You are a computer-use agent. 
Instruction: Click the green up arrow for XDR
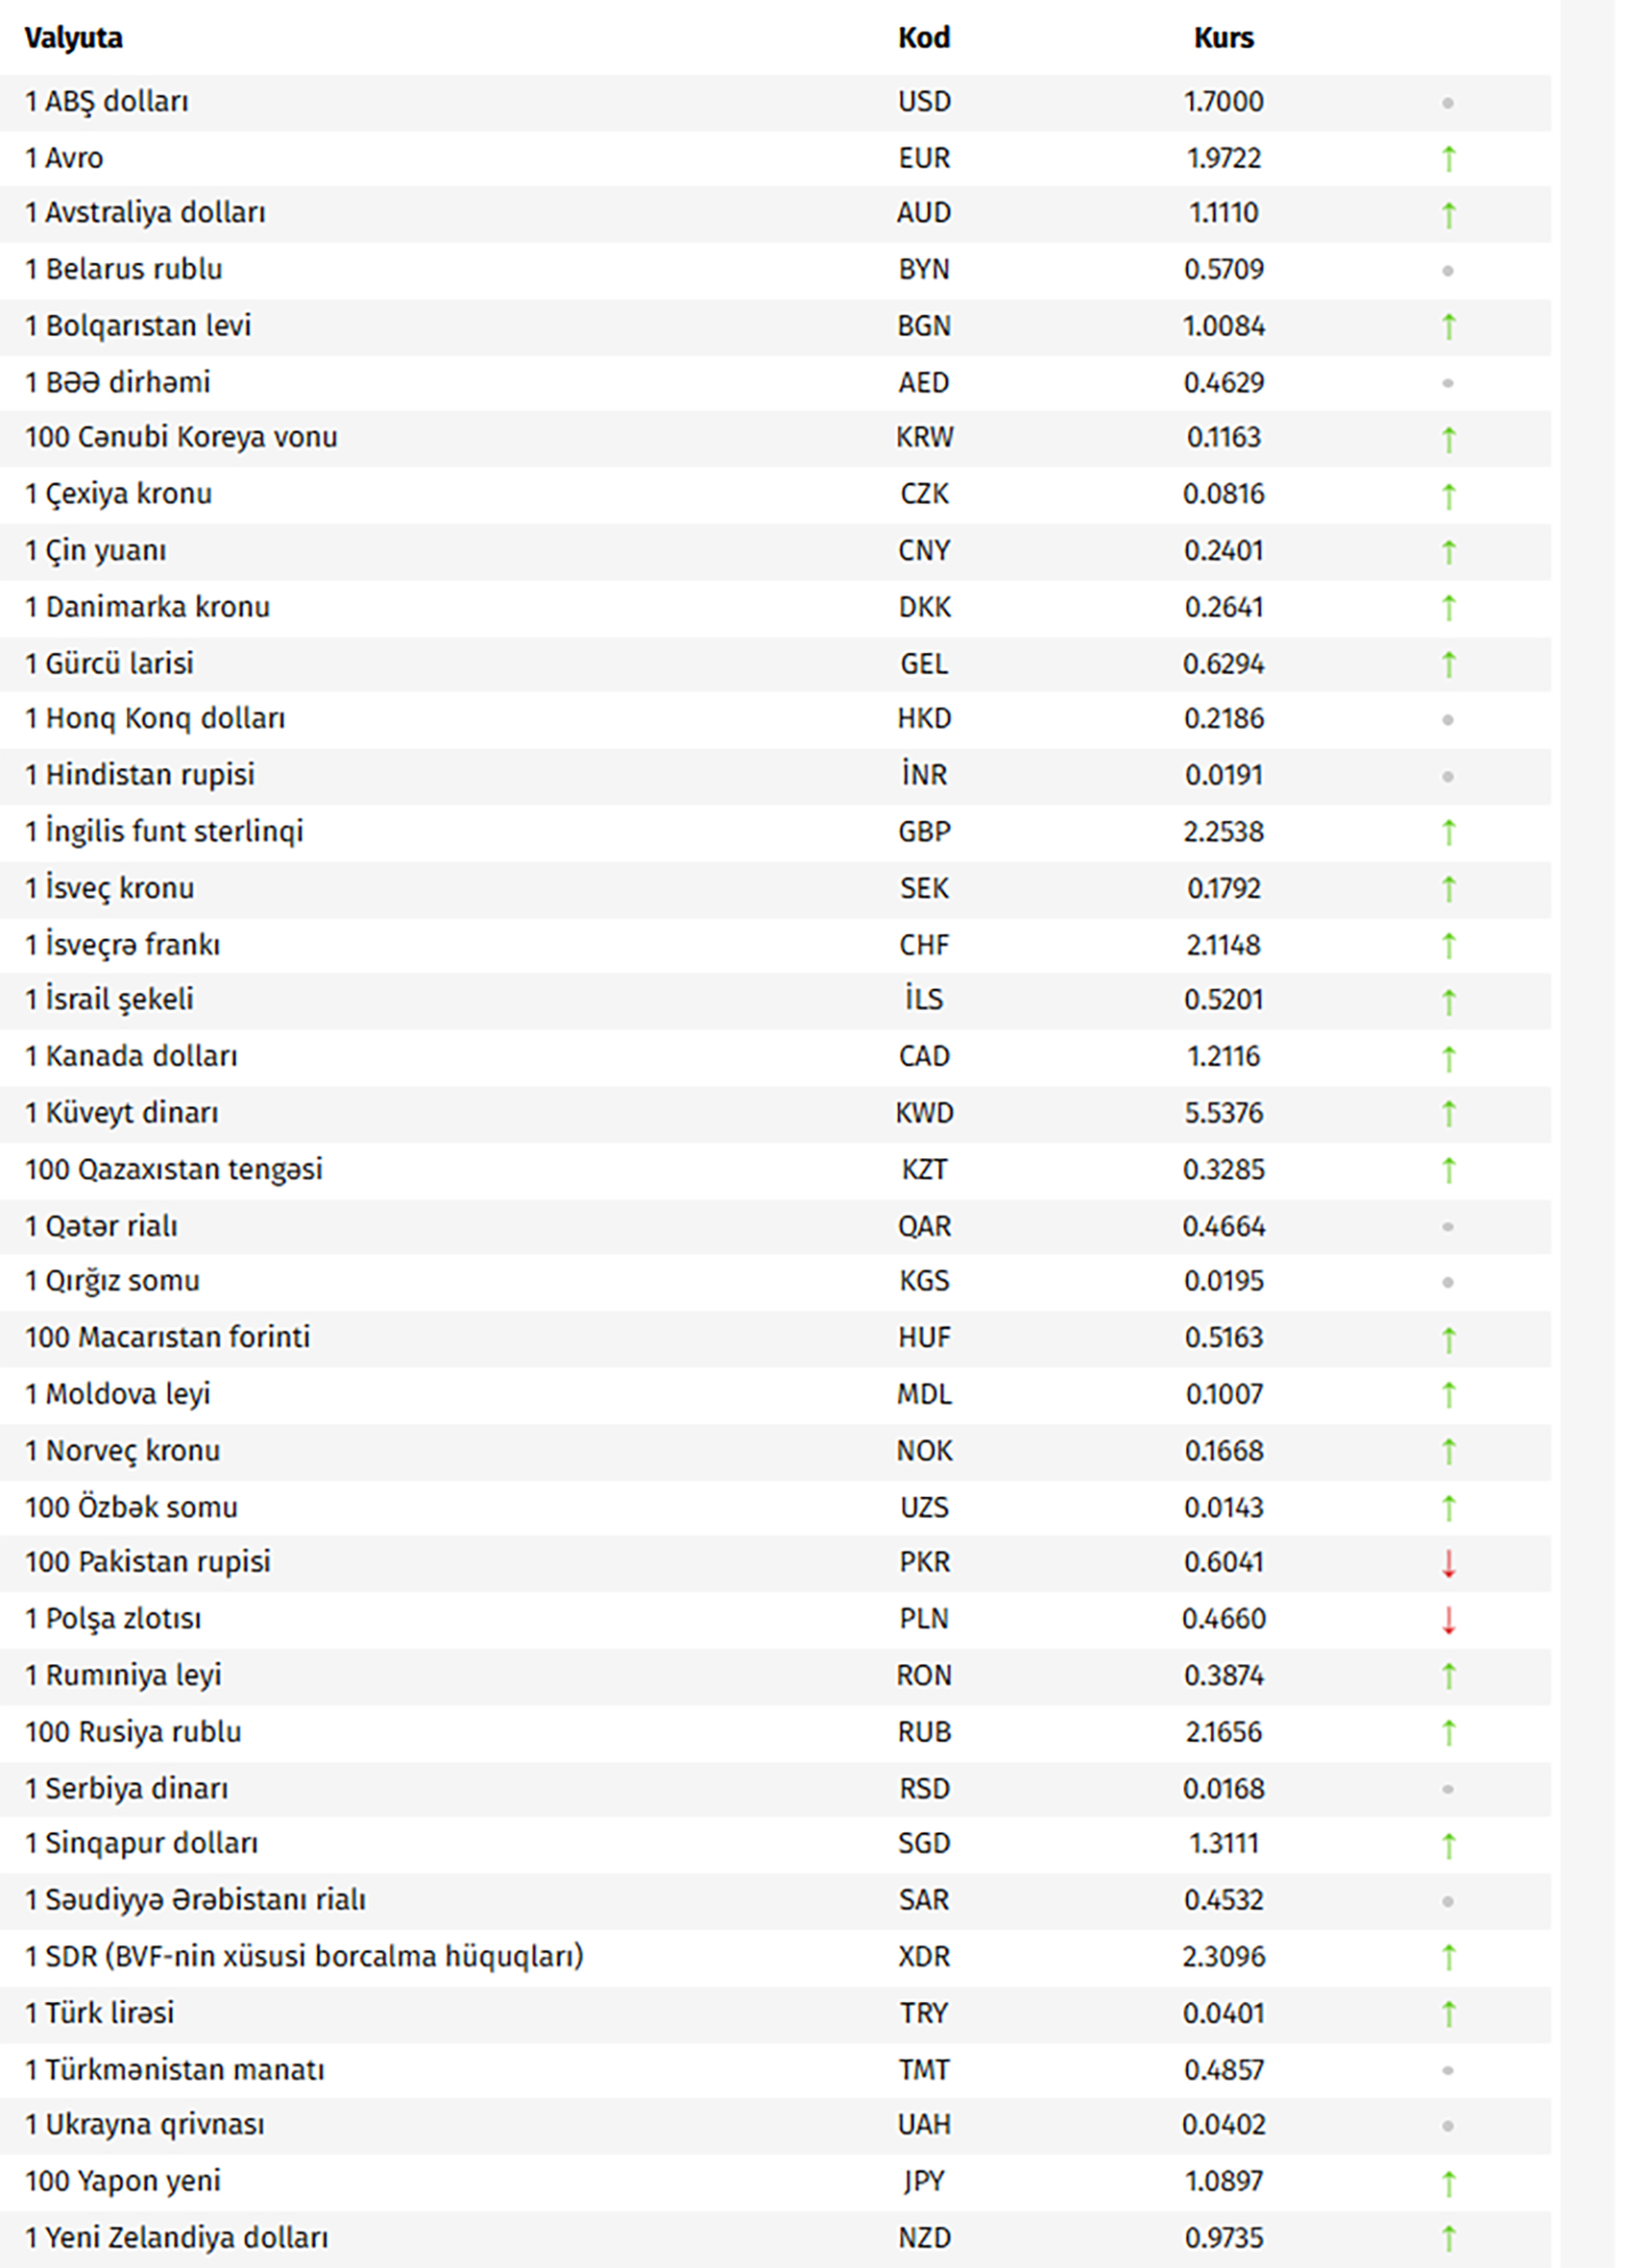point(1448,1956)
